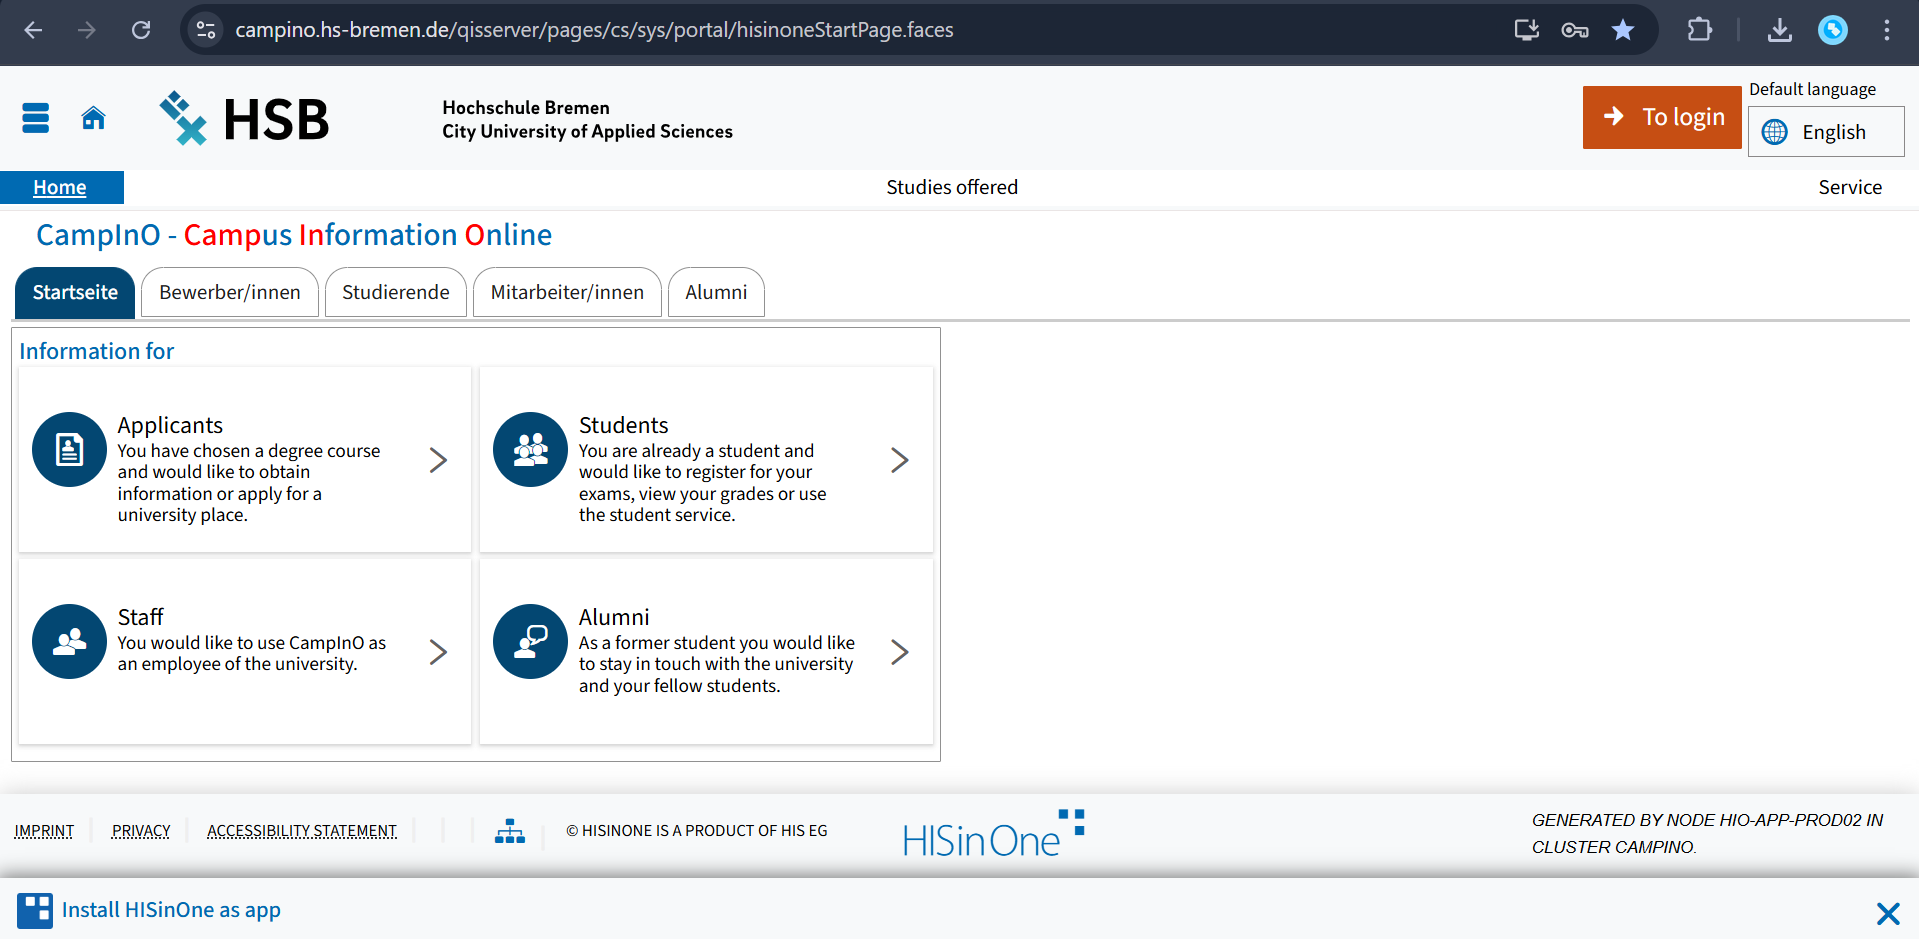Click the Applicants document icon

tap(69, 450)
